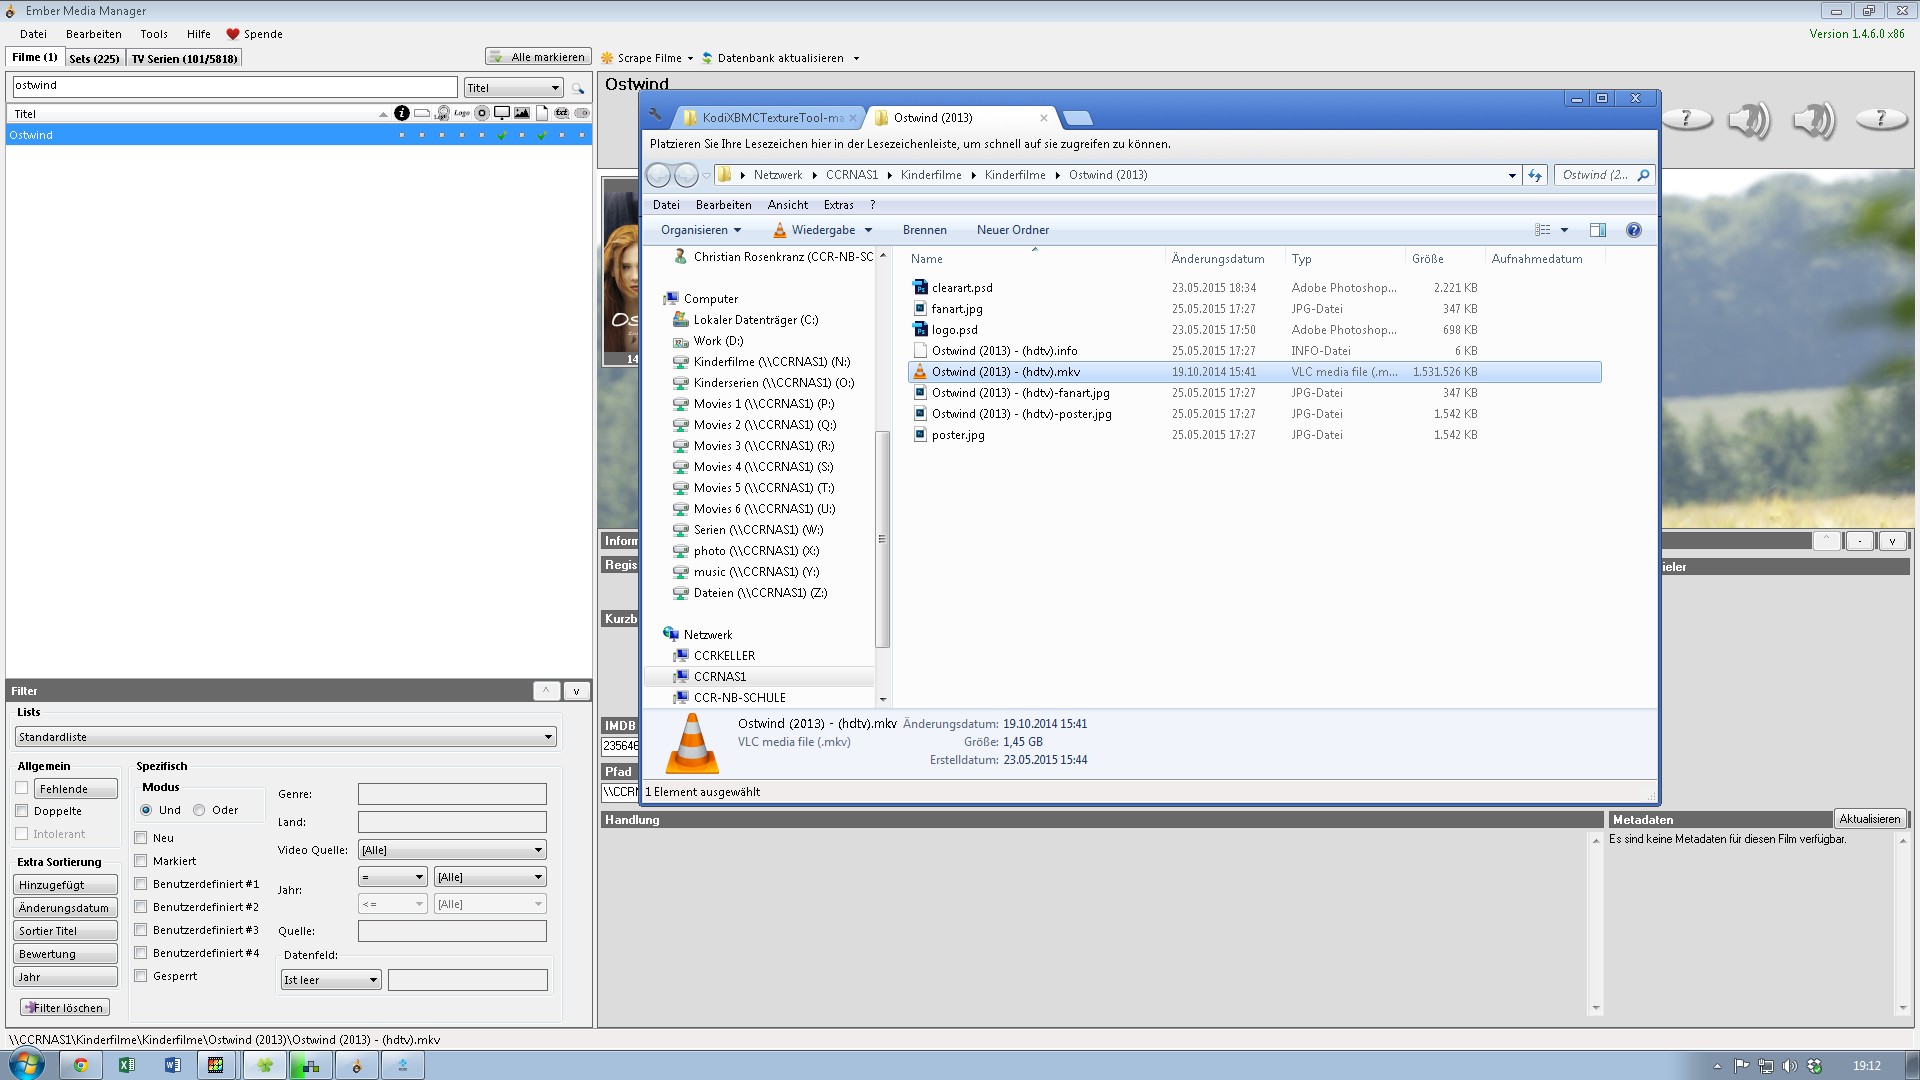
Task: Open the Organisieren dropdown in explorer
Action: coord(701,230)
